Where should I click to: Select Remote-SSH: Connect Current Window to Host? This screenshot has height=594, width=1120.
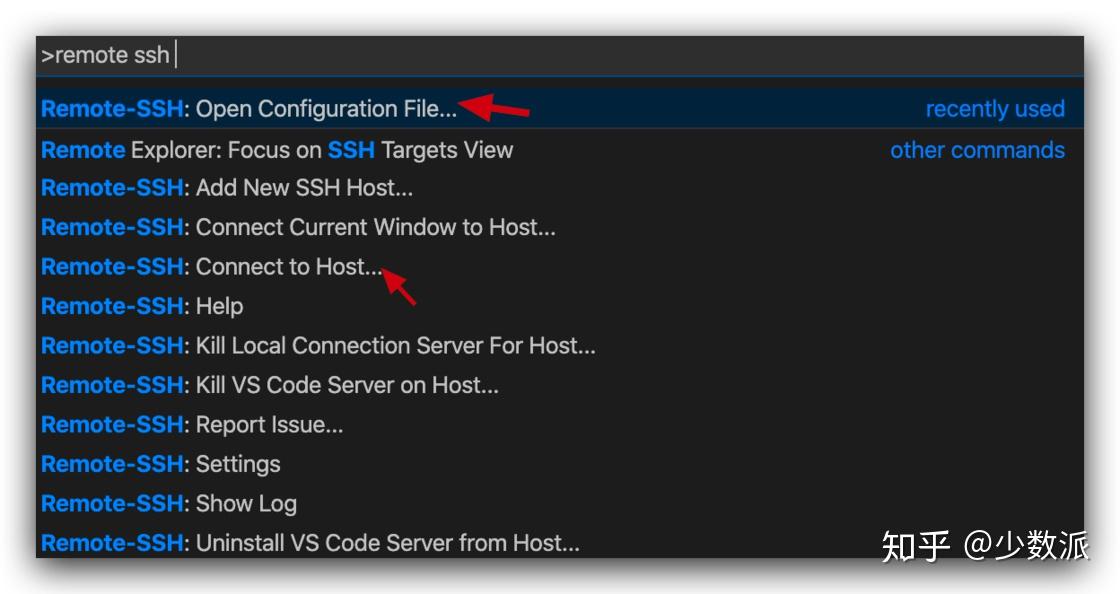point(560,227)
